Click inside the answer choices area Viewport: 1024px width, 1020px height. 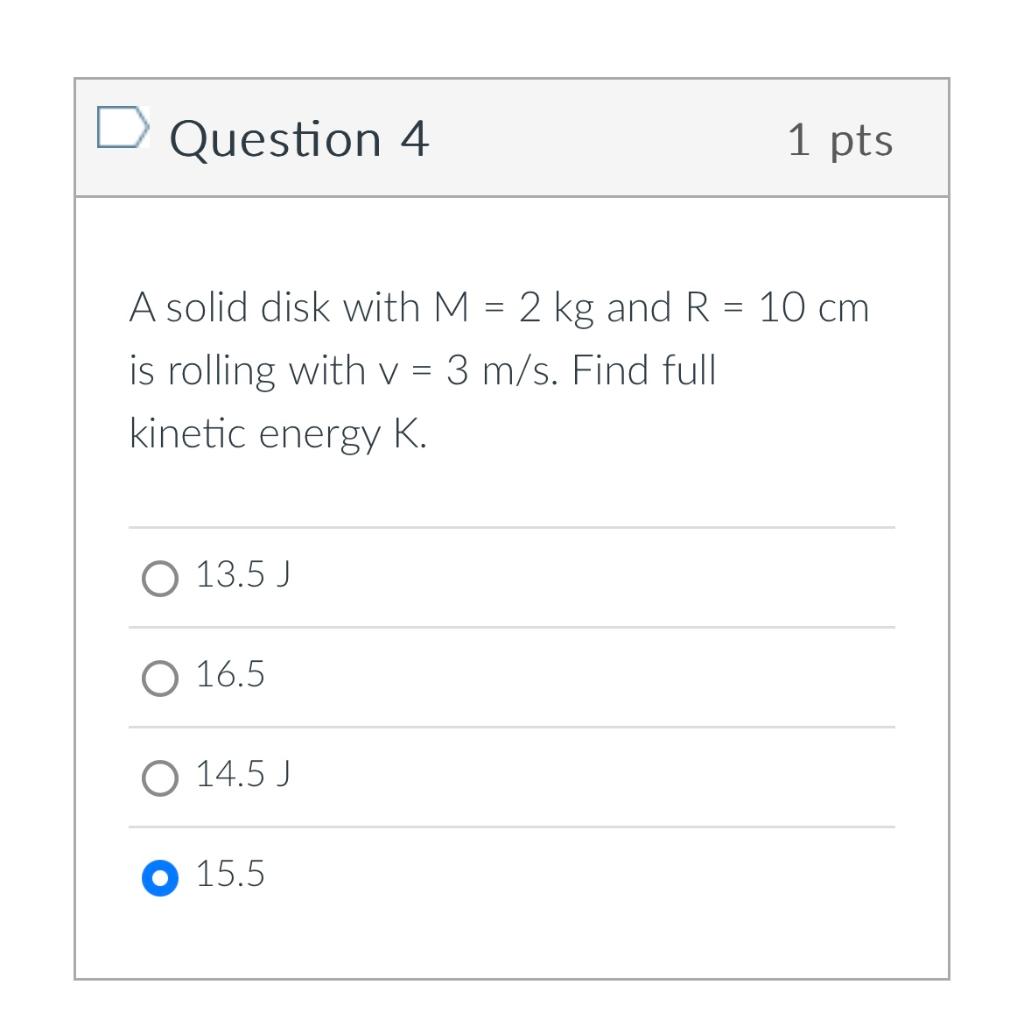(511, 725)
